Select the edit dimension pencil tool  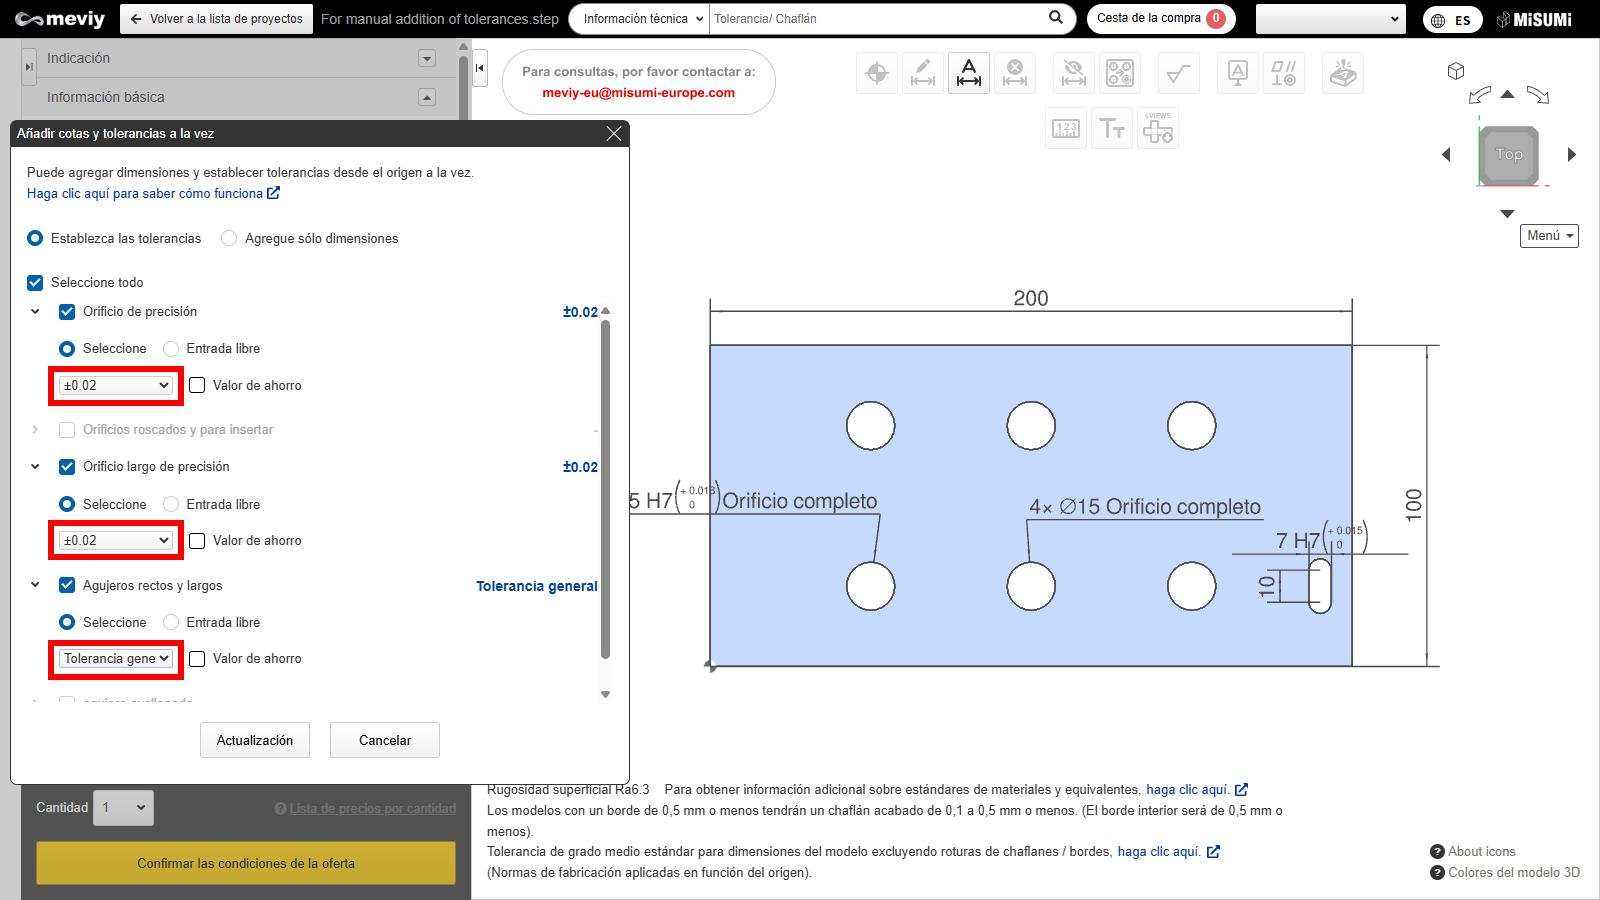pos(923,74)
